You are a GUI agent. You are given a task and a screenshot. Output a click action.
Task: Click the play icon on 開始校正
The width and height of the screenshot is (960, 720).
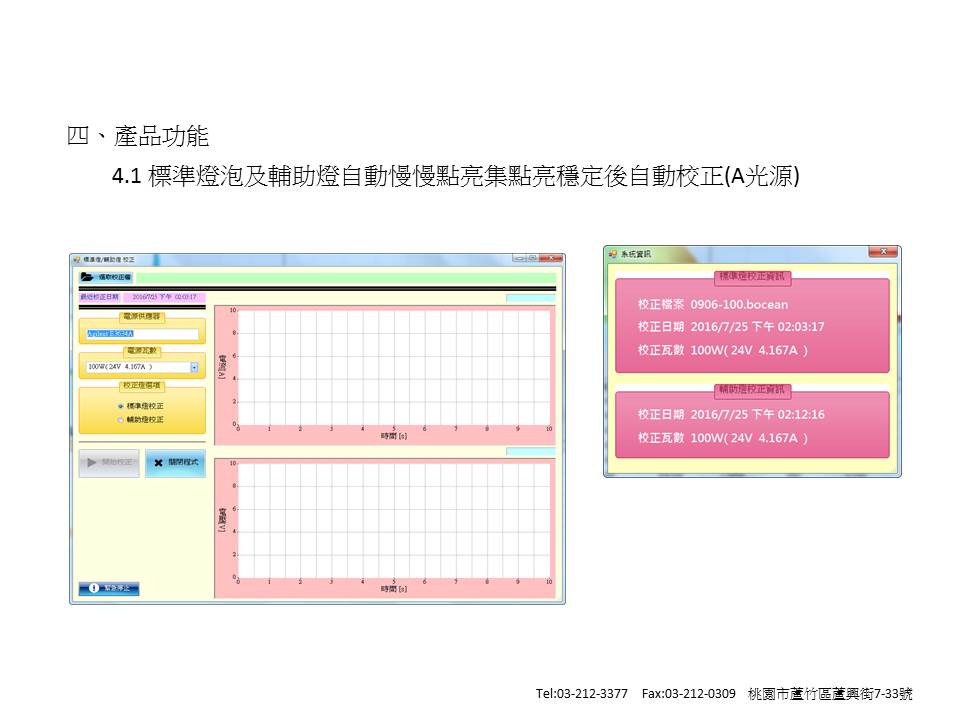[x=92, y=463]
